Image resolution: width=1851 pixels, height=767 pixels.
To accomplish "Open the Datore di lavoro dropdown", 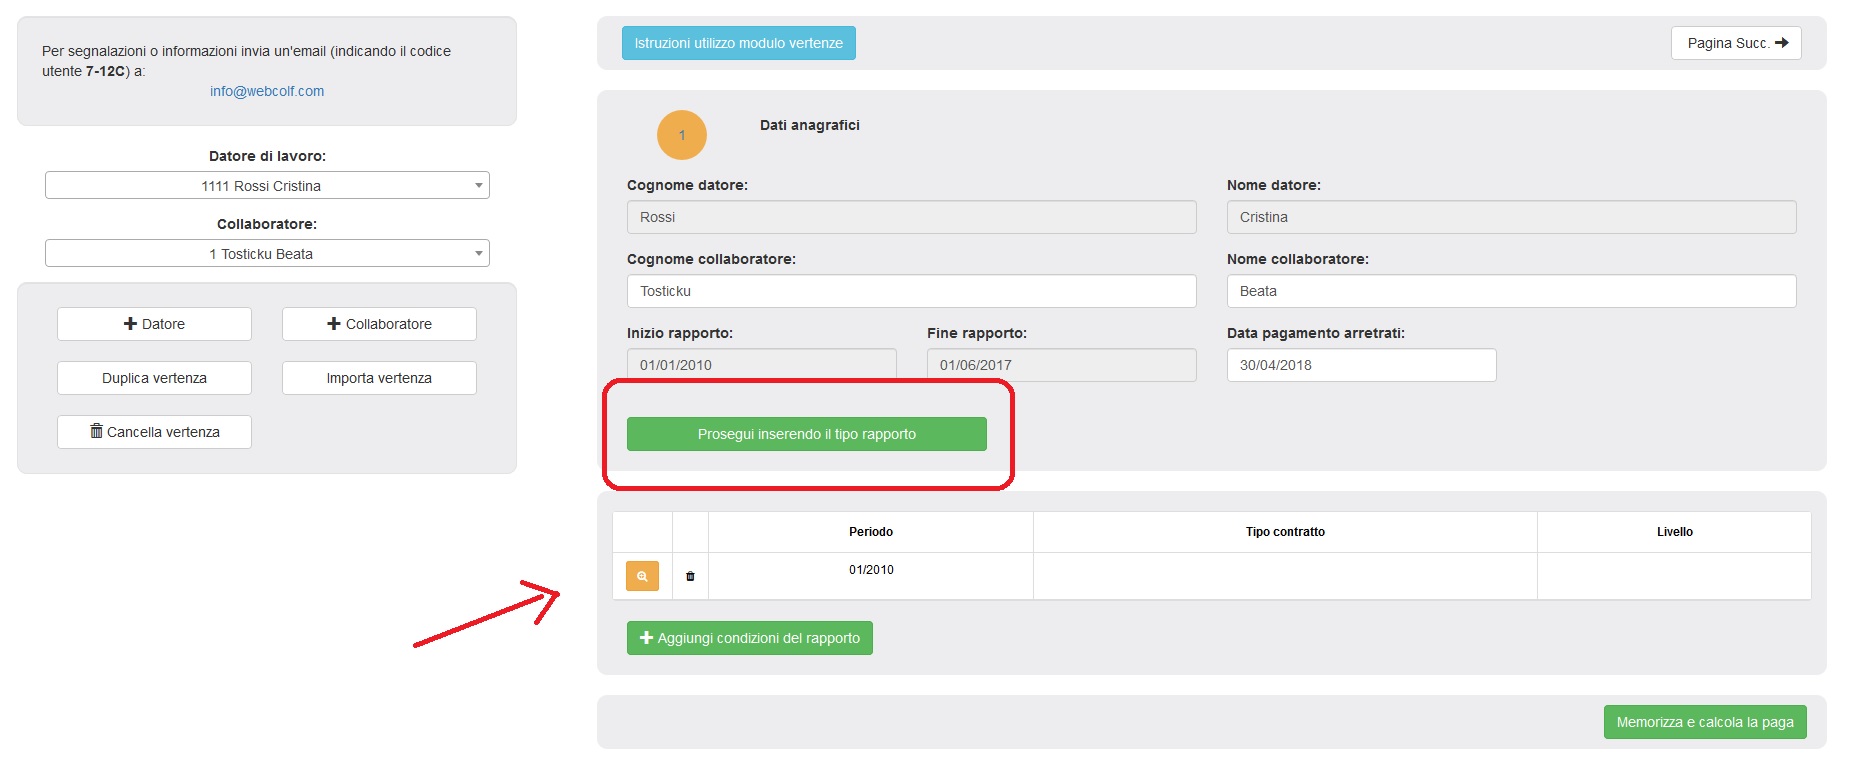I will 267,186.
